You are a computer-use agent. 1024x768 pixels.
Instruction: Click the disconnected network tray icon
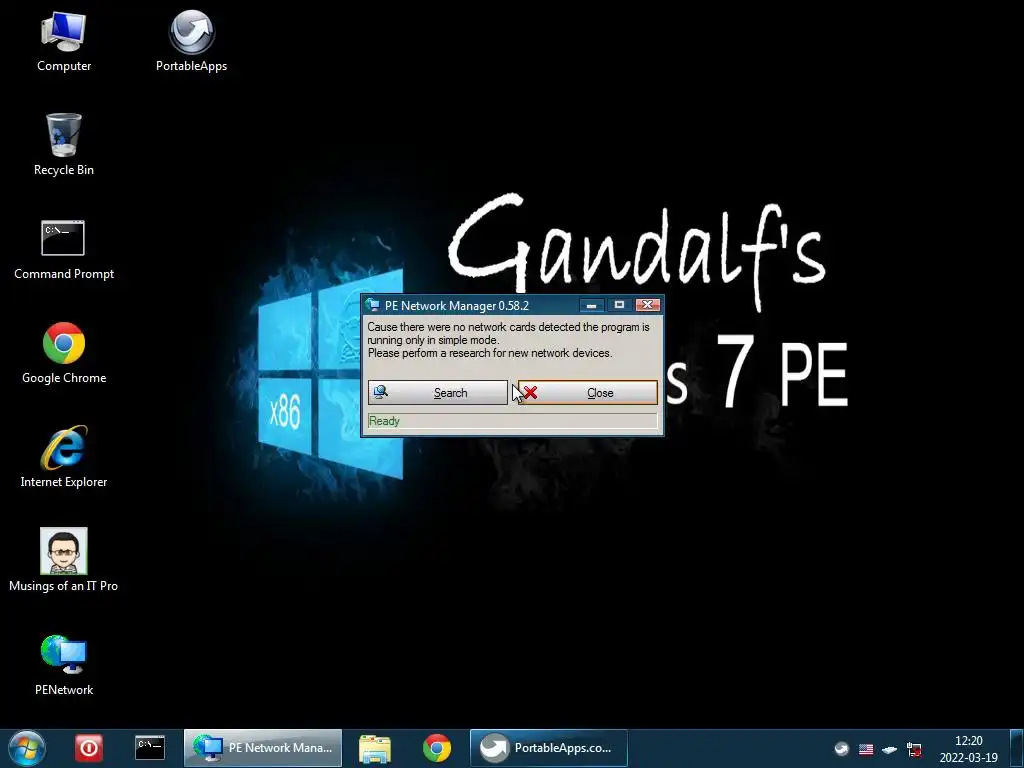click(x=914, y=749)
